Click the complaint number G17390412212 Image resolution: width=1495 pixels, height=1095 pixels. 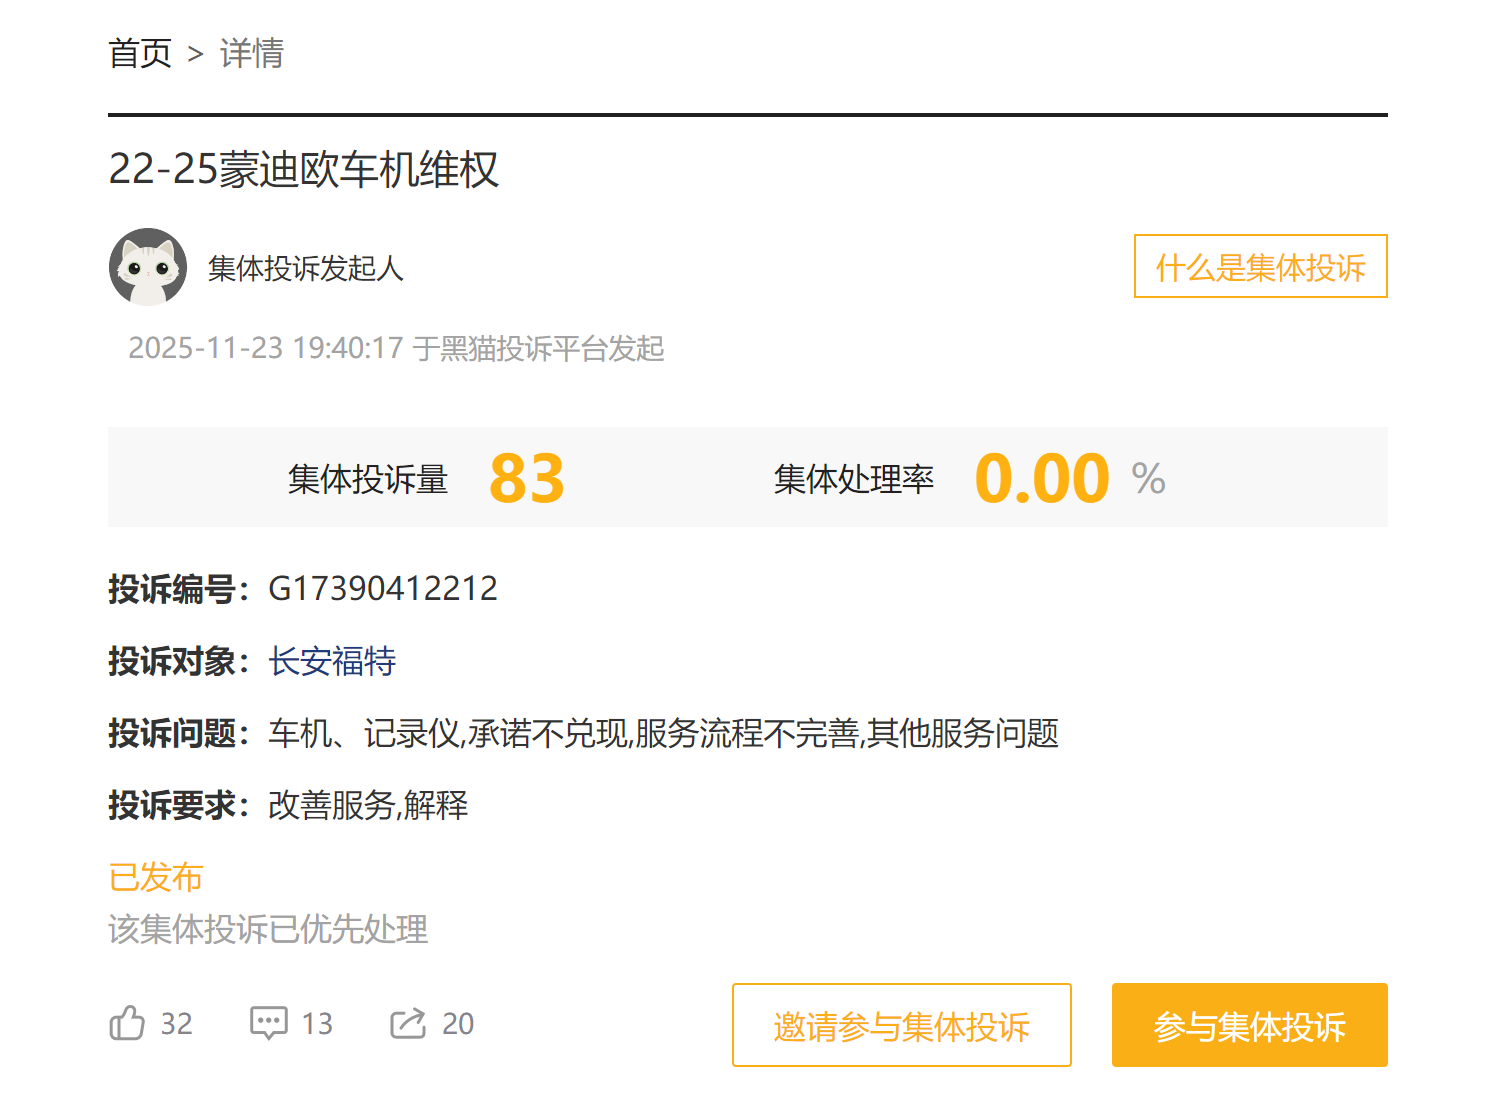(x=383, y=588)
